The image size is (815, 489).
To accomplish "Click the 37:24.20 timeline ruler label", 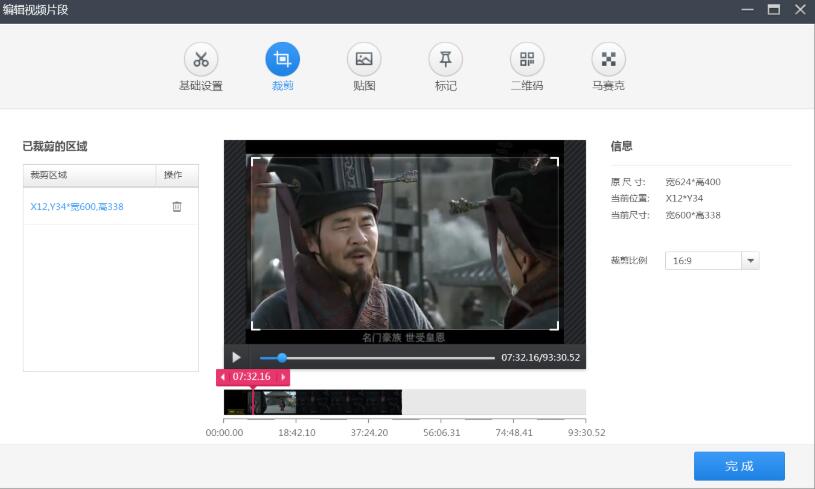I will coord(369,432).
